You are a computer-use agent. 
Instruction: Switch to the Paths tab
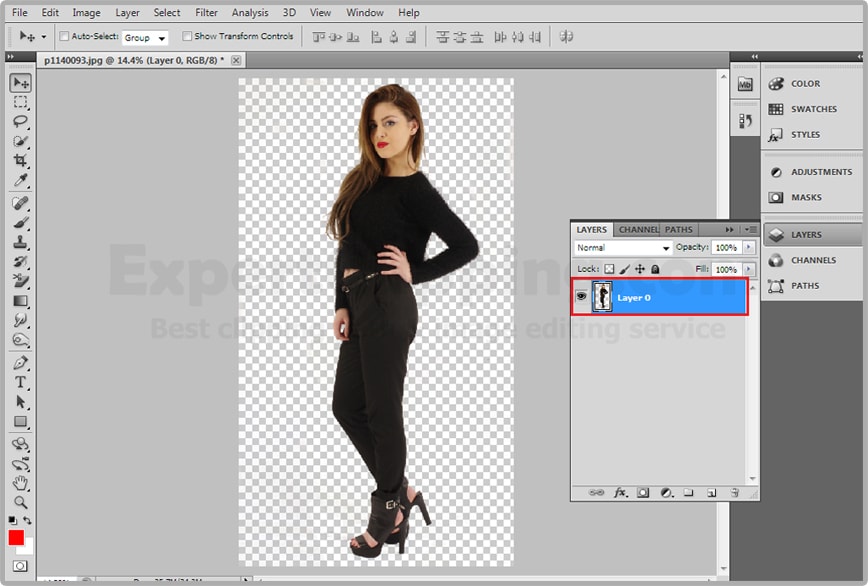678,230
